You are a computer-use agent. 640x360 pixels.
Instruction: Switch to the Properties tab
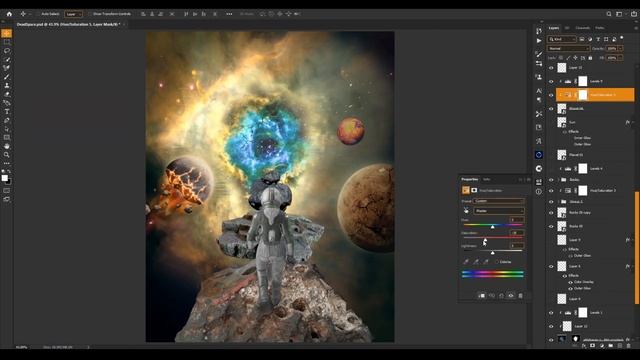point(469,179)
